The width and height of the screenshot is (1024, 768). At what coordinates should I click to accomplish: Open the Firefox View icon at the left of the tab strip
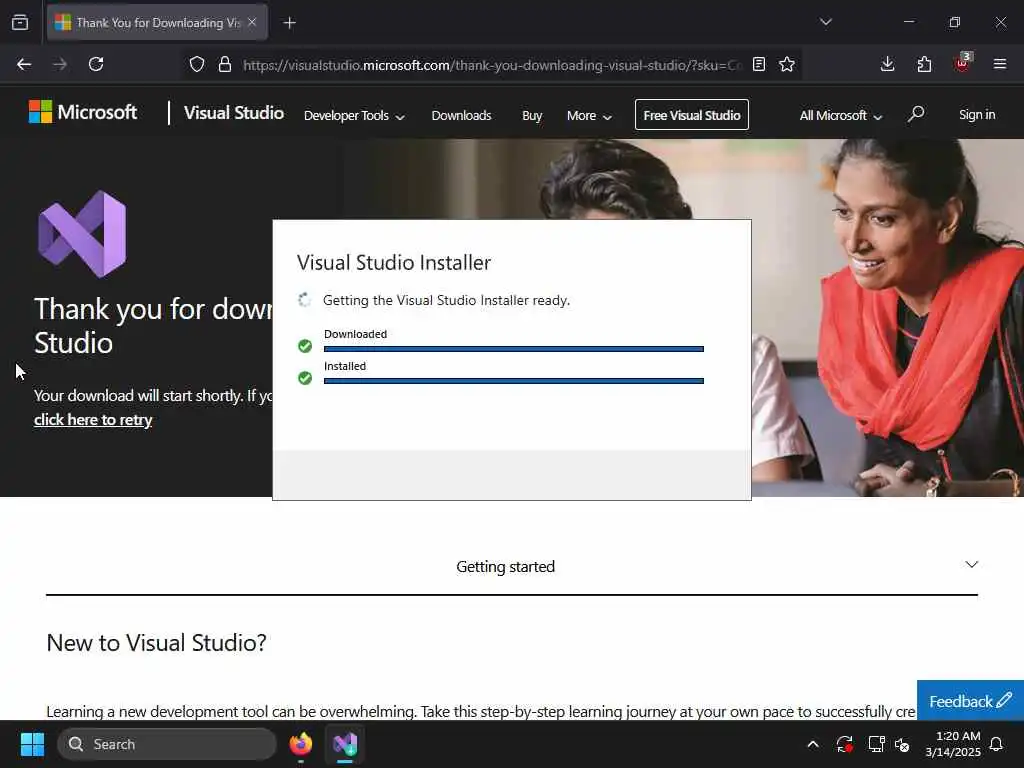pos(20,23)
